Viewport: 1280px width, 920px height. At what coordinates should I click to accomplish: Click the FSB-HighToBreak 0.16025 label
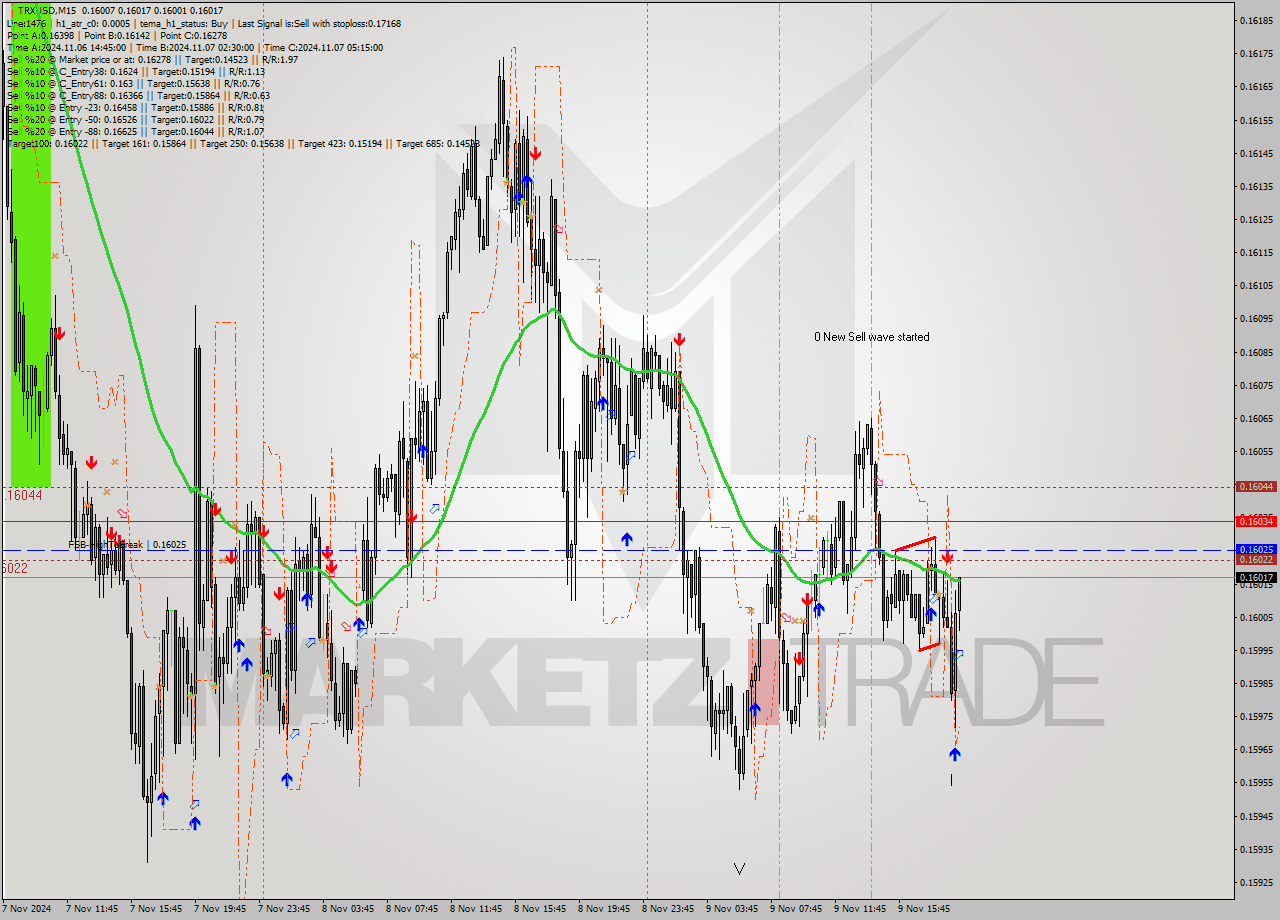click(127, 545)
